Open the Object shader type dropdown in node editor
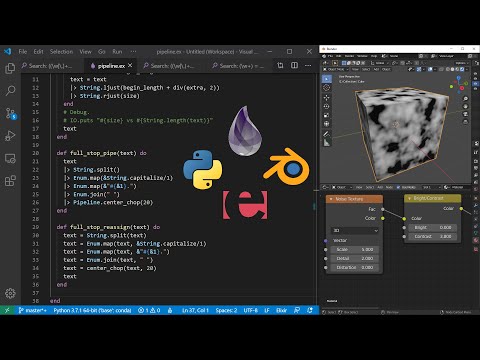480x360 pixels. pyautogui.click(x=341, y=187)
